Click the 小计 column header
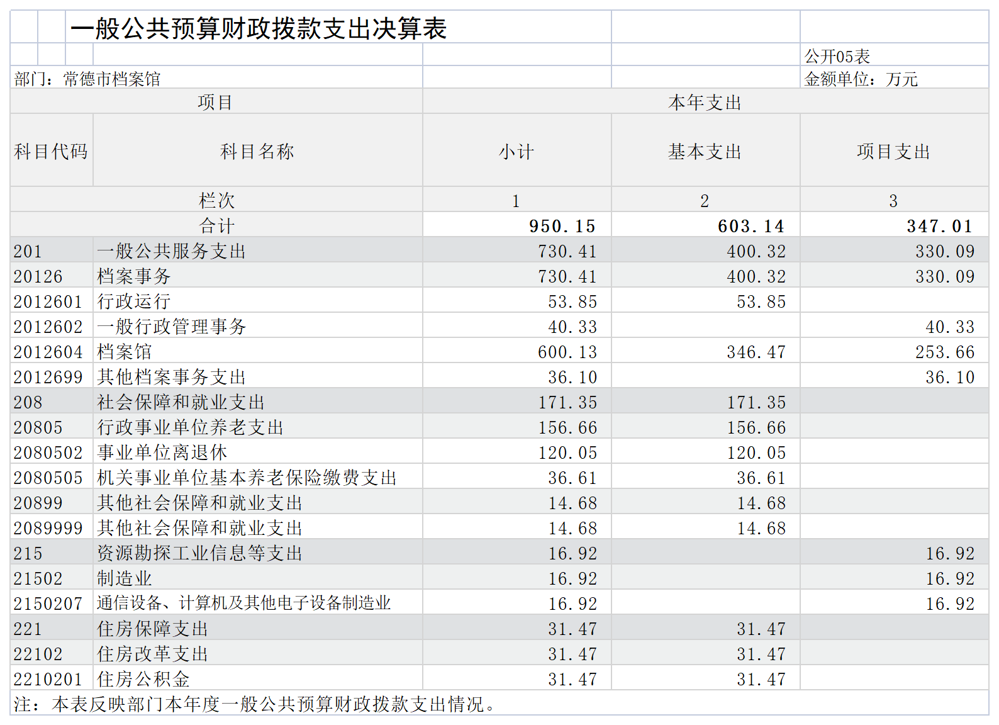Screen dimensions: 999x725 pyautogui.click(x=516, y=150)
